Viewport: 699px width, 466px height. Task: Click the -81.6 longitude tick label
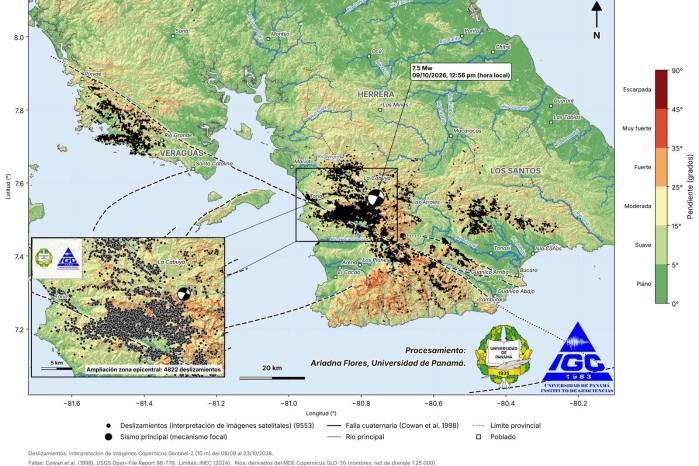point(71,404)
